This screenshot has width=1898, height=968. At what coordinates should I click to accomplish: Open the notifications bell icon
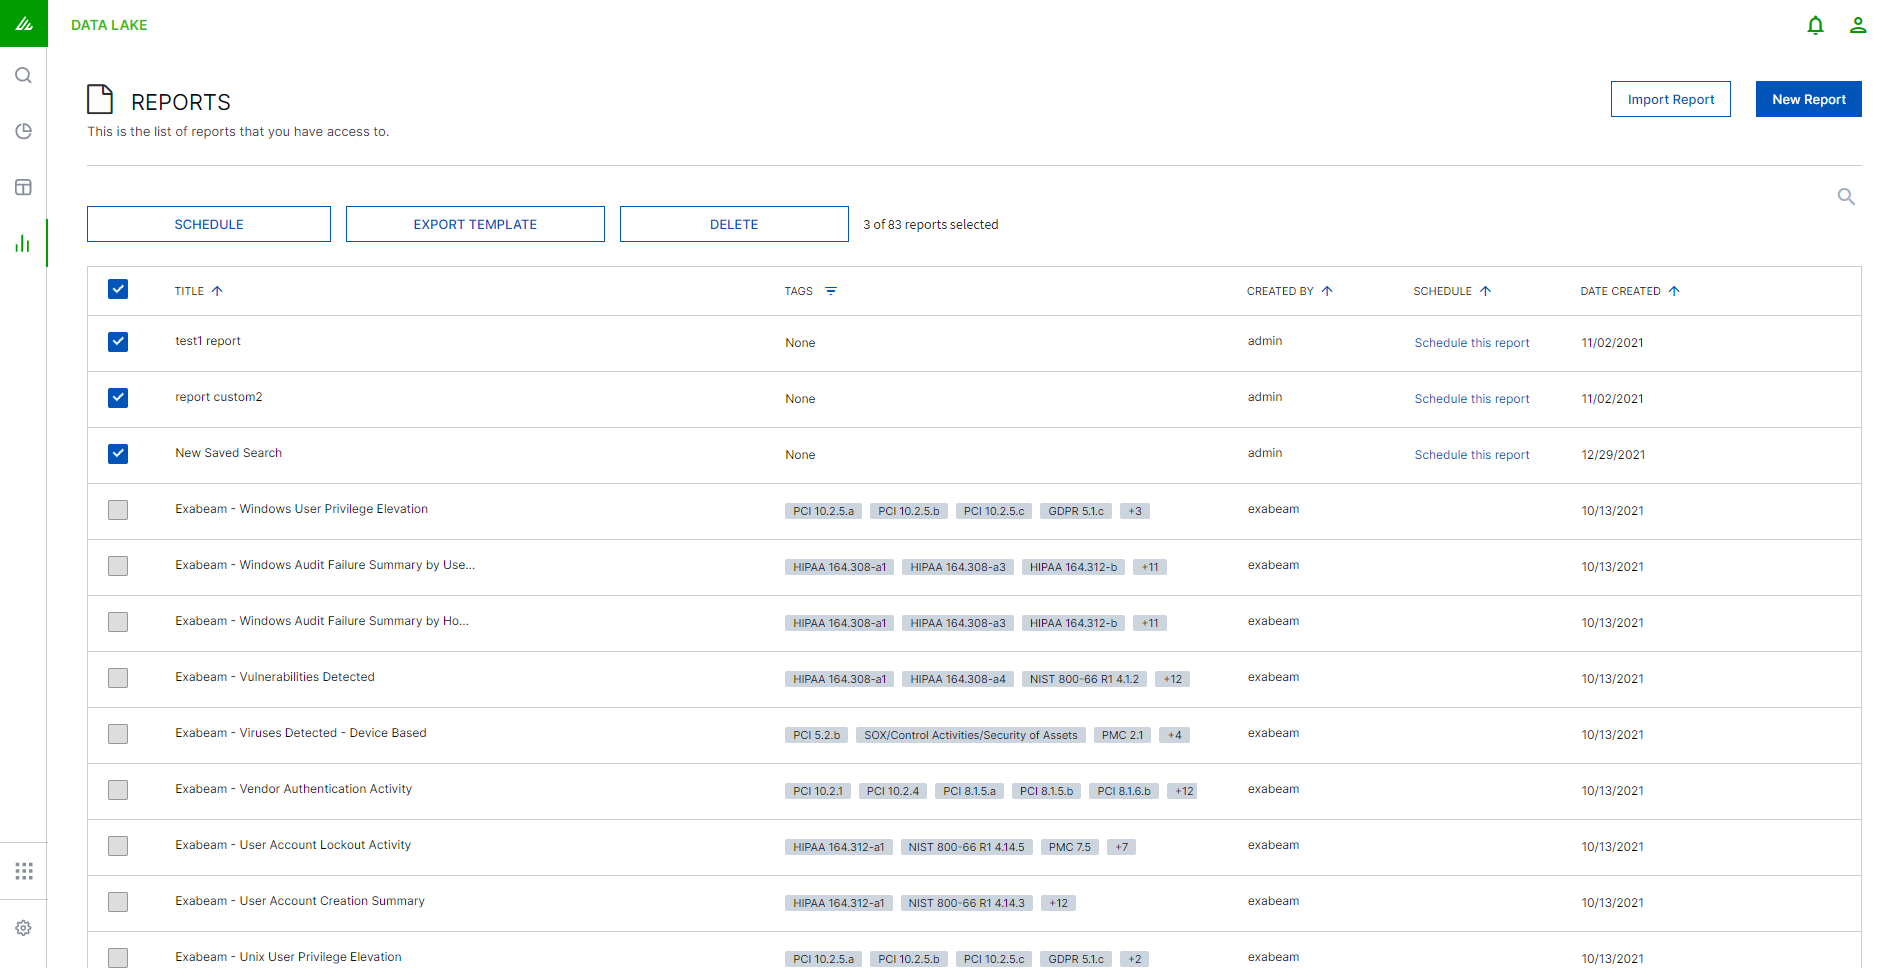coord(1816,25)
